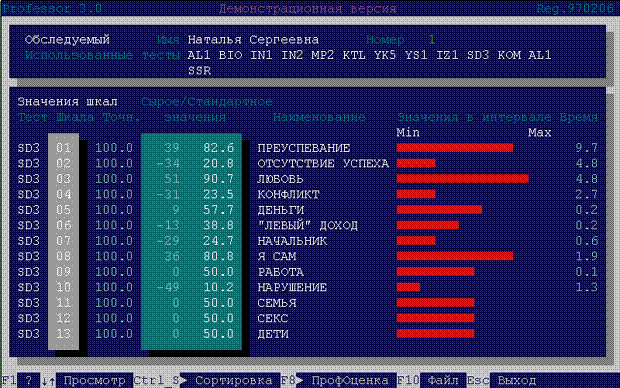This screenshot has width=620, height=388.
Task: Select the scale 01 row cell
Action: point(63,148)
